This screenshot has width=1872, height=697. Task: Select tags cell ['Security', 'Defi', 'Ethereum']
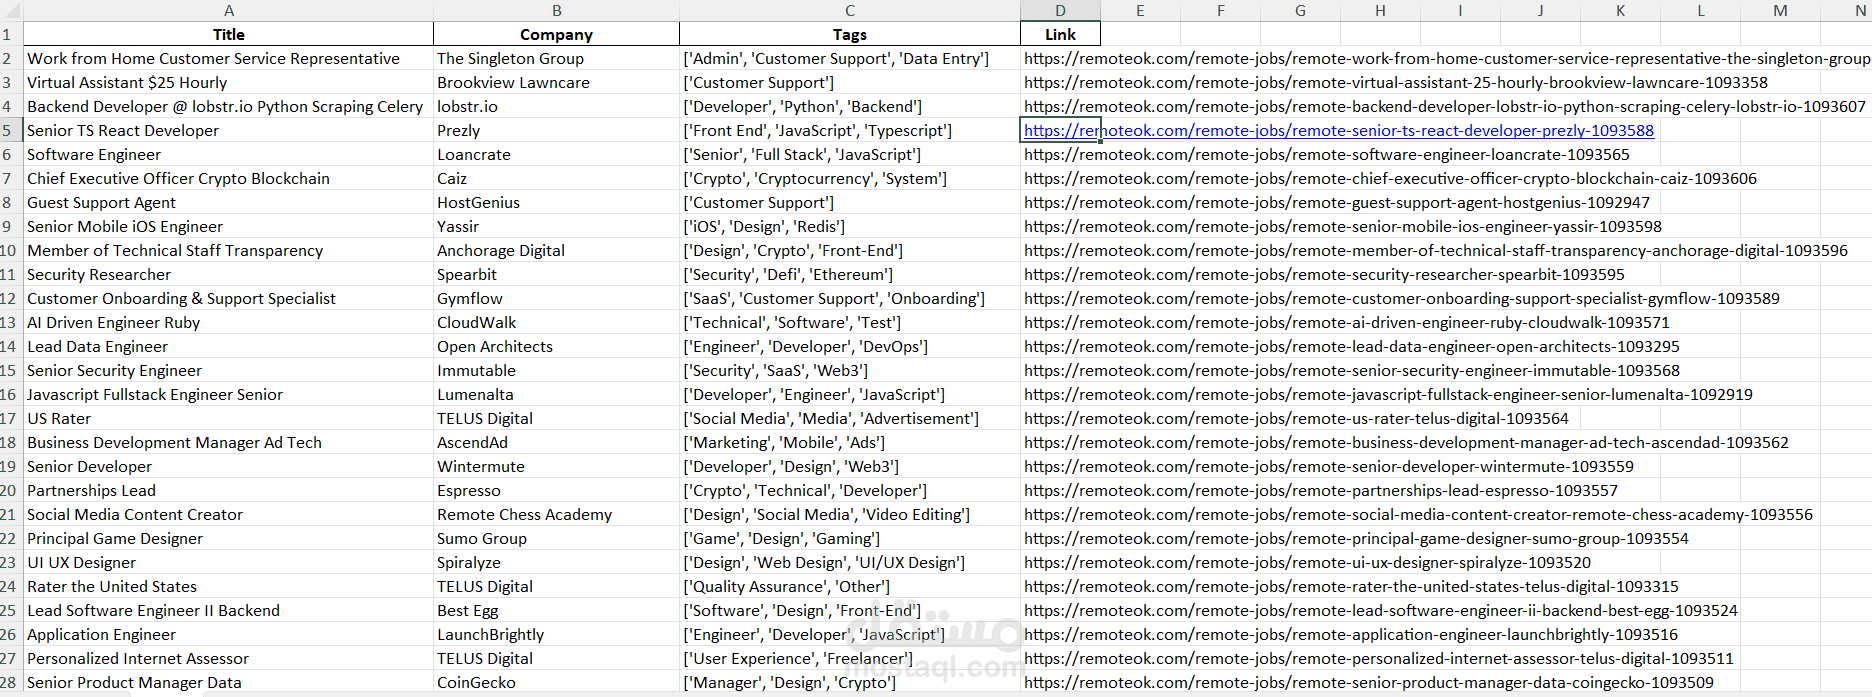click(849, 274)
